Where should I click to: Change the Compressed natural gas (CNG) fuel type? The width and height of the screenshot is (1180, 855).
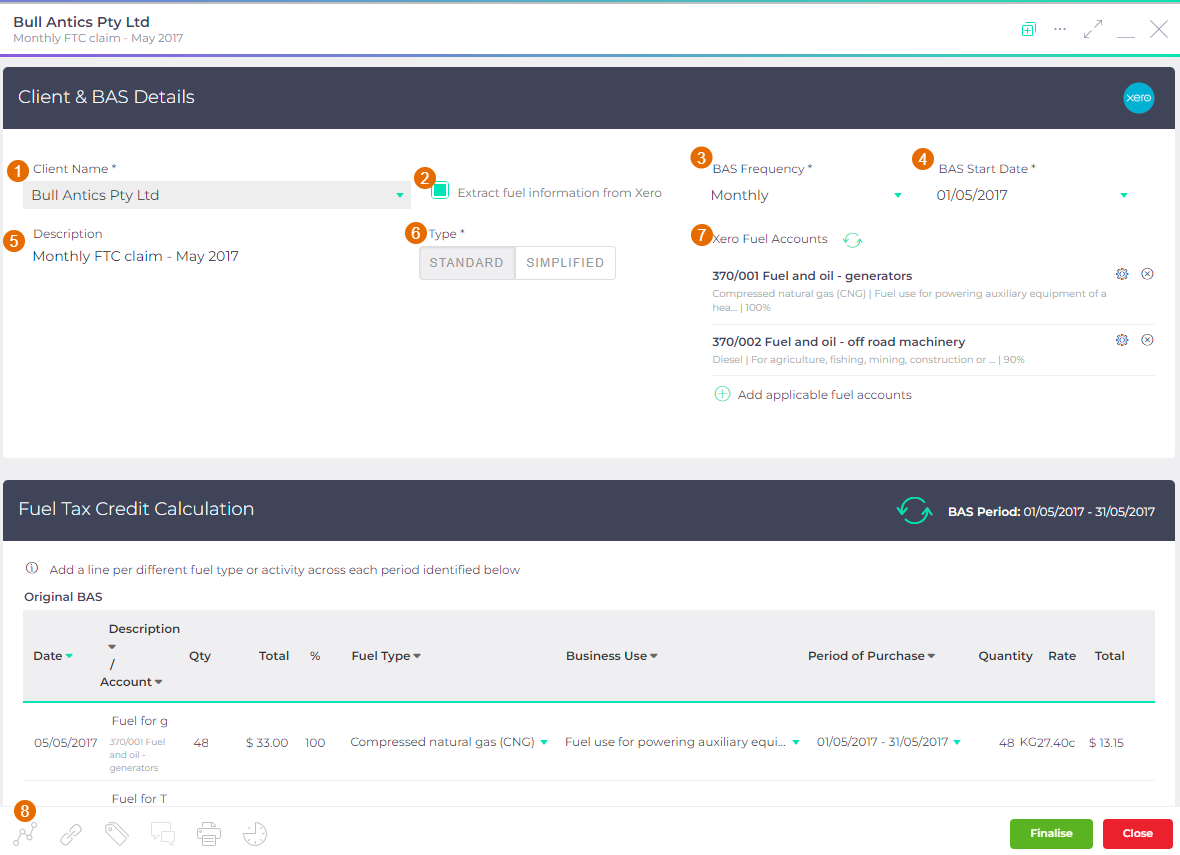click(x=449, y=742)
